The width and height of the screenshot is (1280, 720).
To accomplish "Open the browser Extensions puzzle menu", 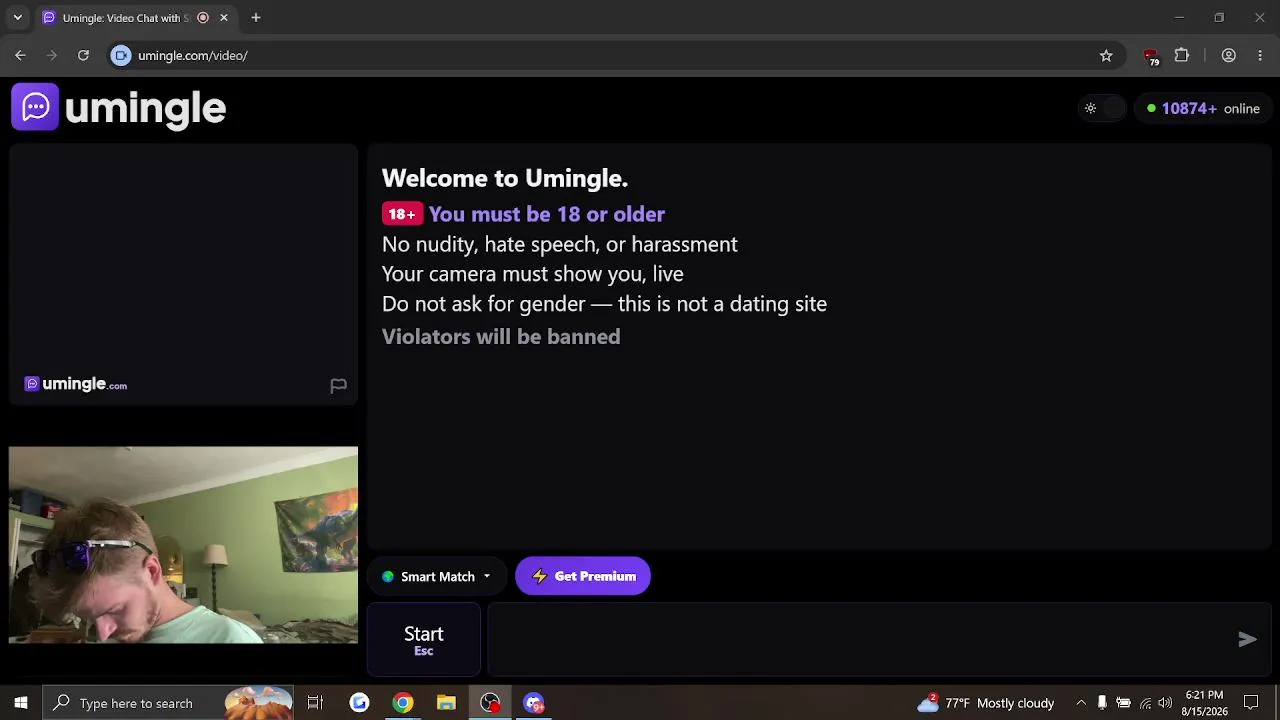I will [1182, 56].
